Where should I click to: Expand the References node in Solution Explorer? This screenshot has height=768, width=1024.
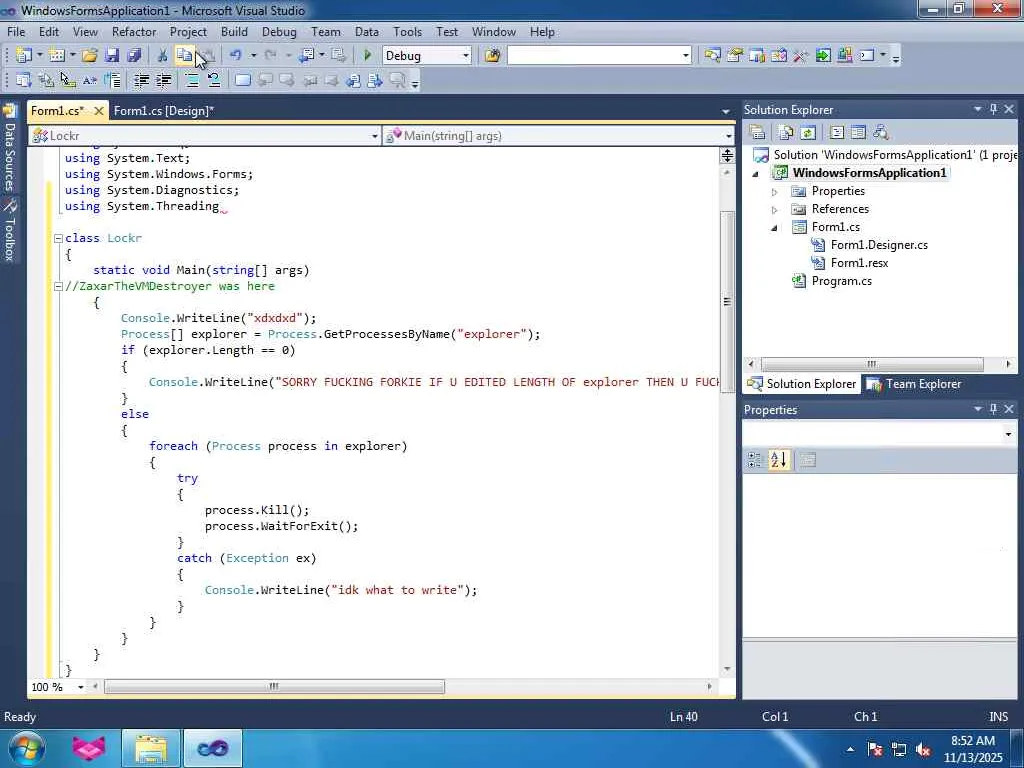[x=775, y=210]
